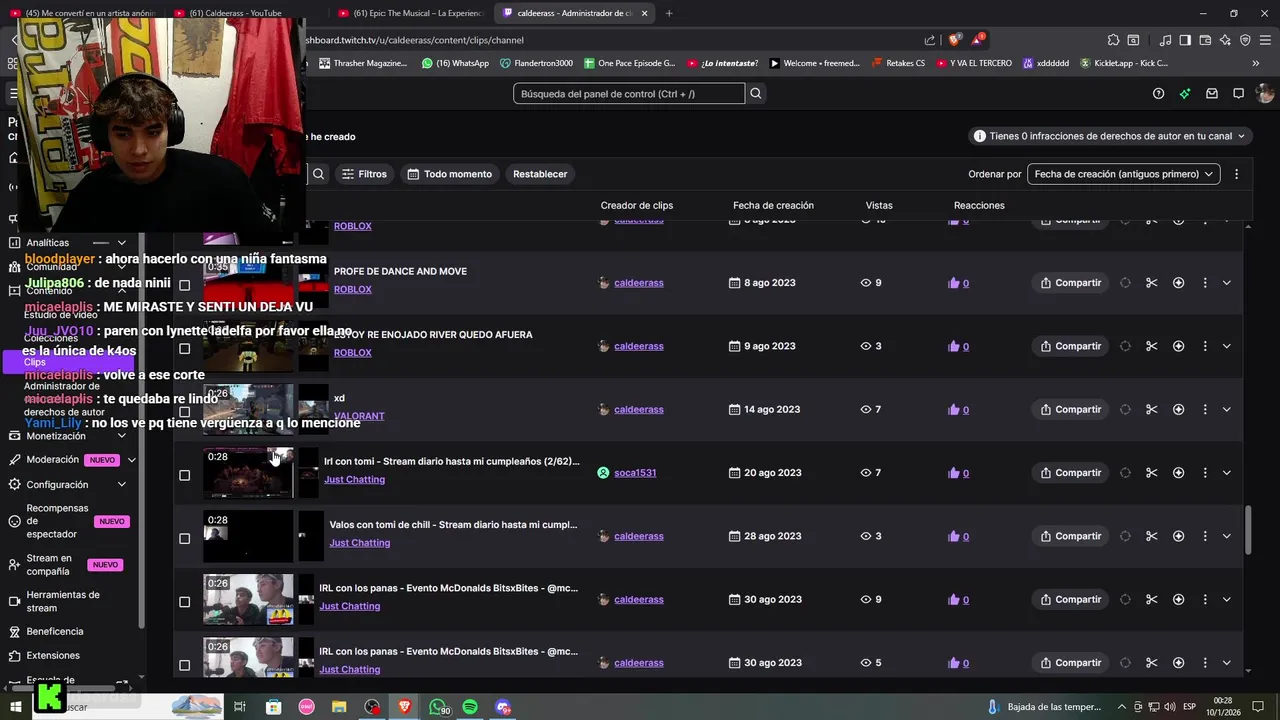Click the thumbs-up icon on the Valos con tomi clip
The width and height of the screenshot is (1280, 720).
coord(953,536)
